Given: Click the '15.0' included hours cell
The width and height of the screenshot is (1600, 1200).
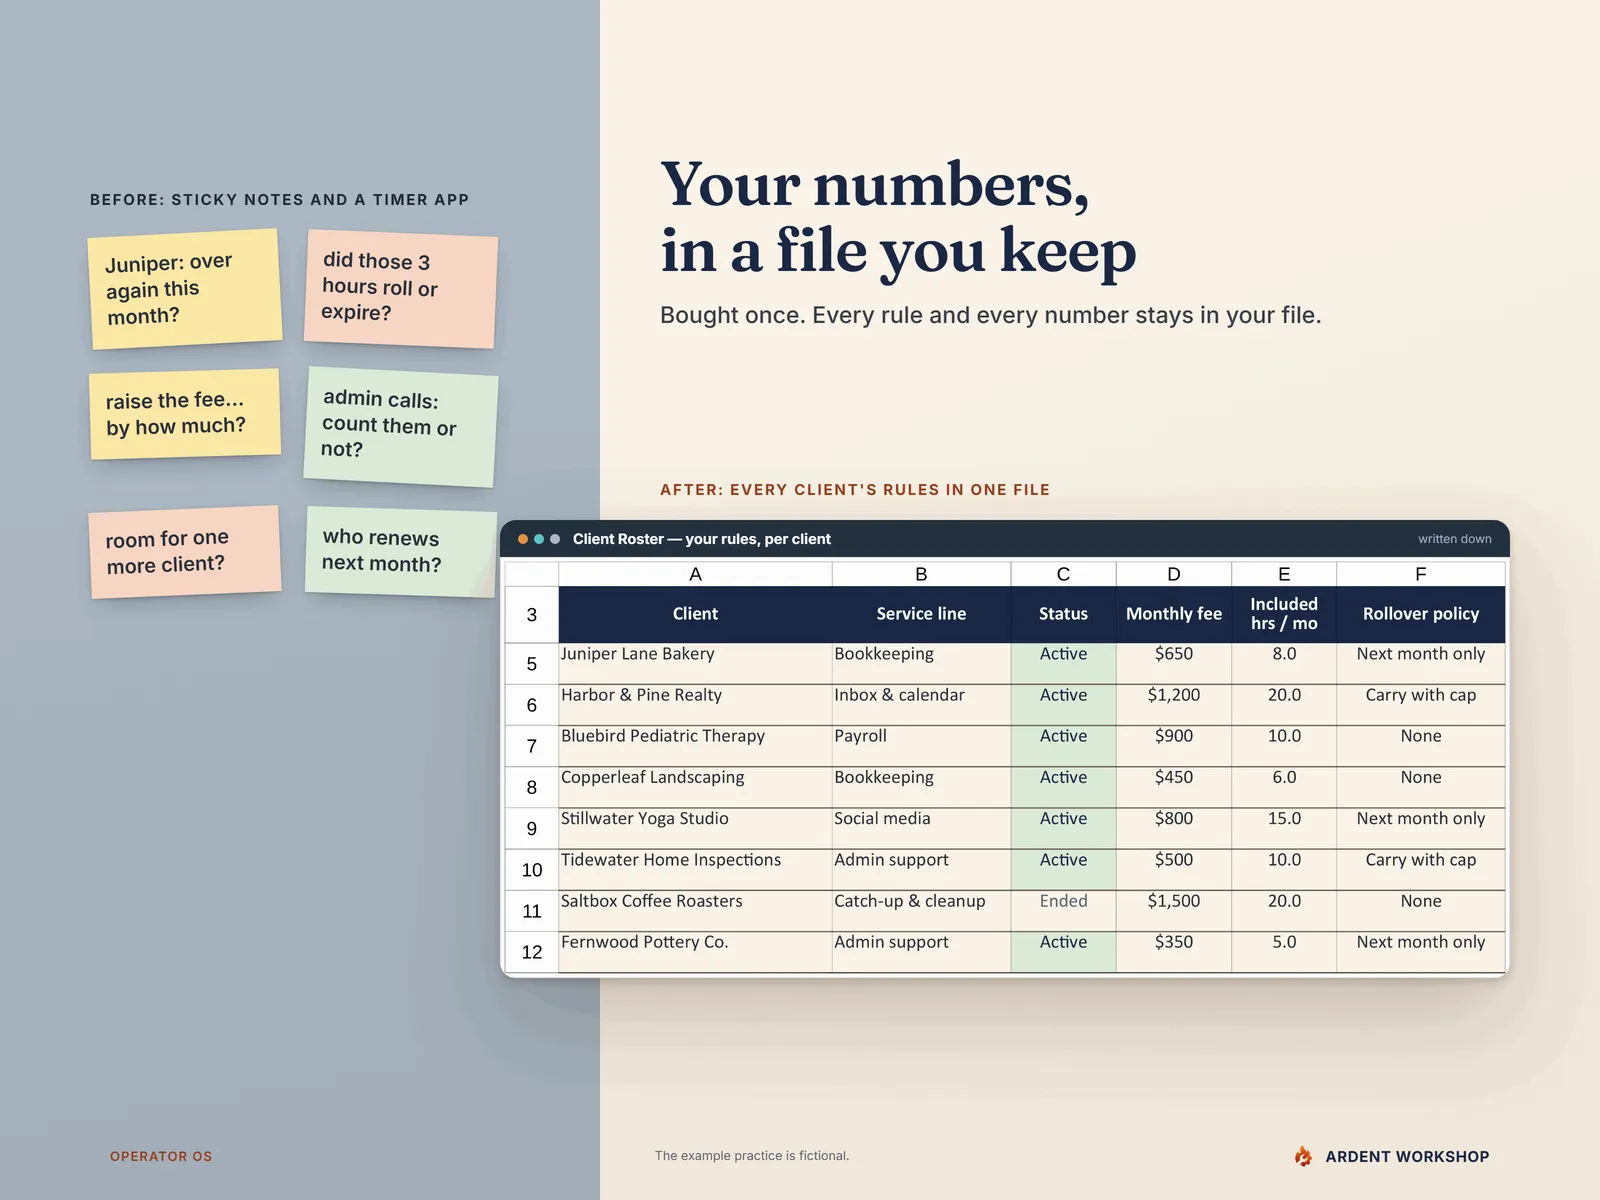Looking at the screenshot, I should click(1284, 828).
